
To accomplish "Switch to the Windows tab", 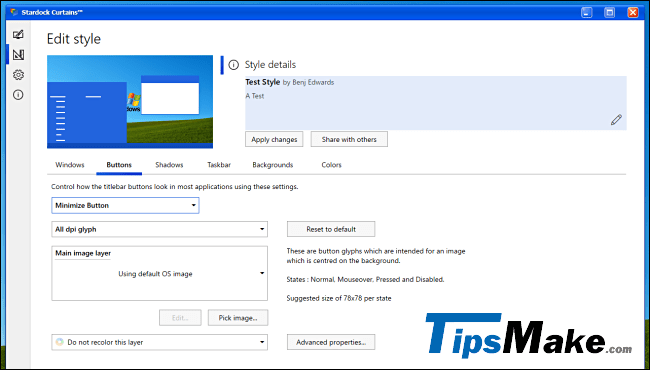I will pos(70,165).
